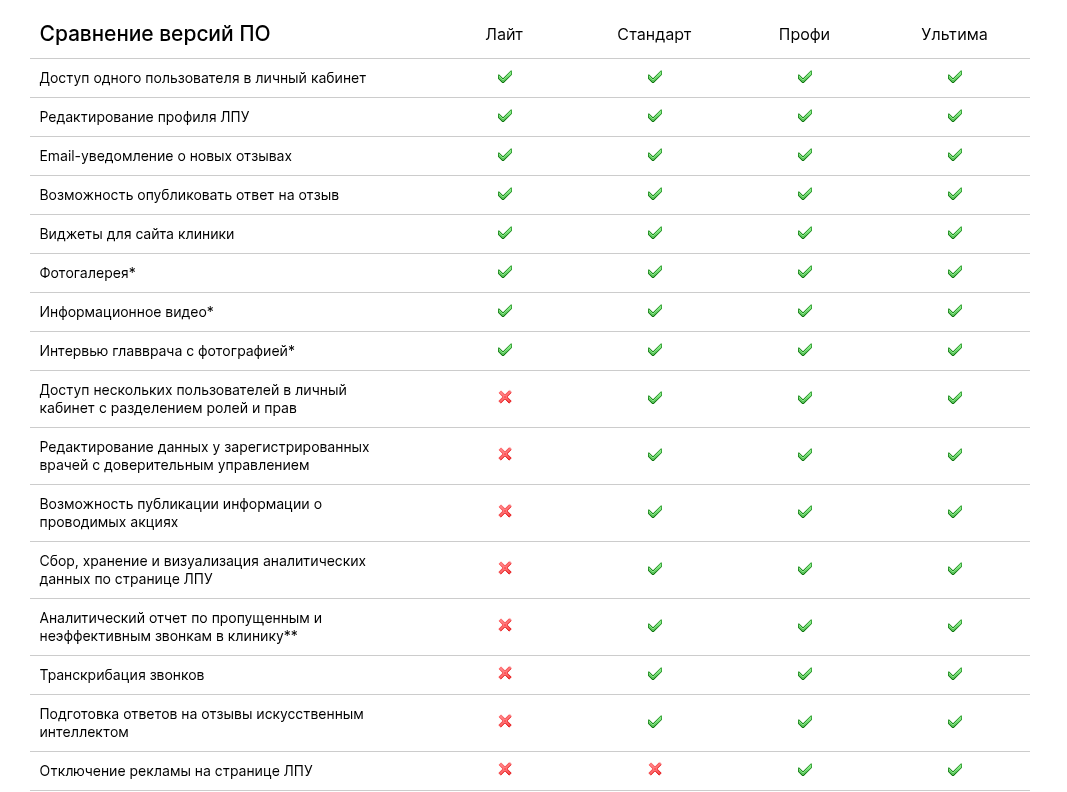Select the Стандарт column header
1067x792 pixels.
pyautogui.click(x=654, y=35)
